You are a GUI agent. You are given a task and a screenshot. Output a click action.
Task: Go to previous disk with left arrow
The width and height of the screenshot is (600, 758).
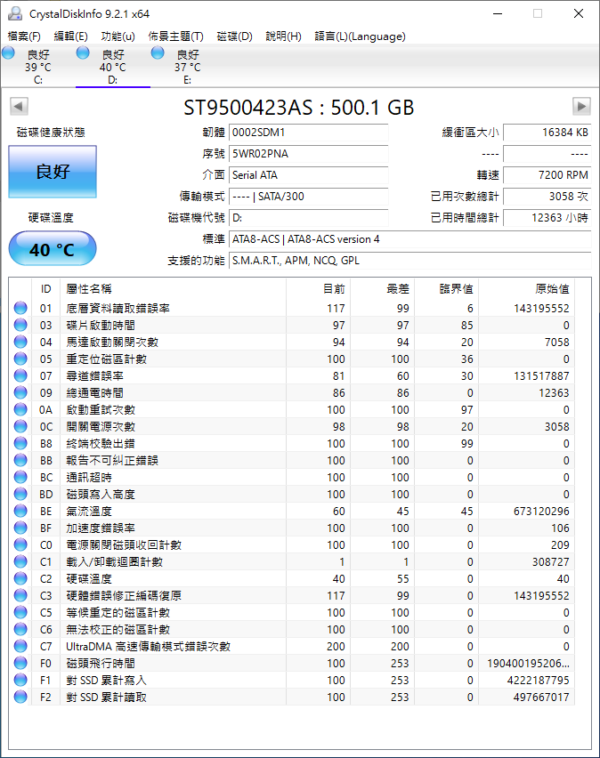click(x=18, y=106)
